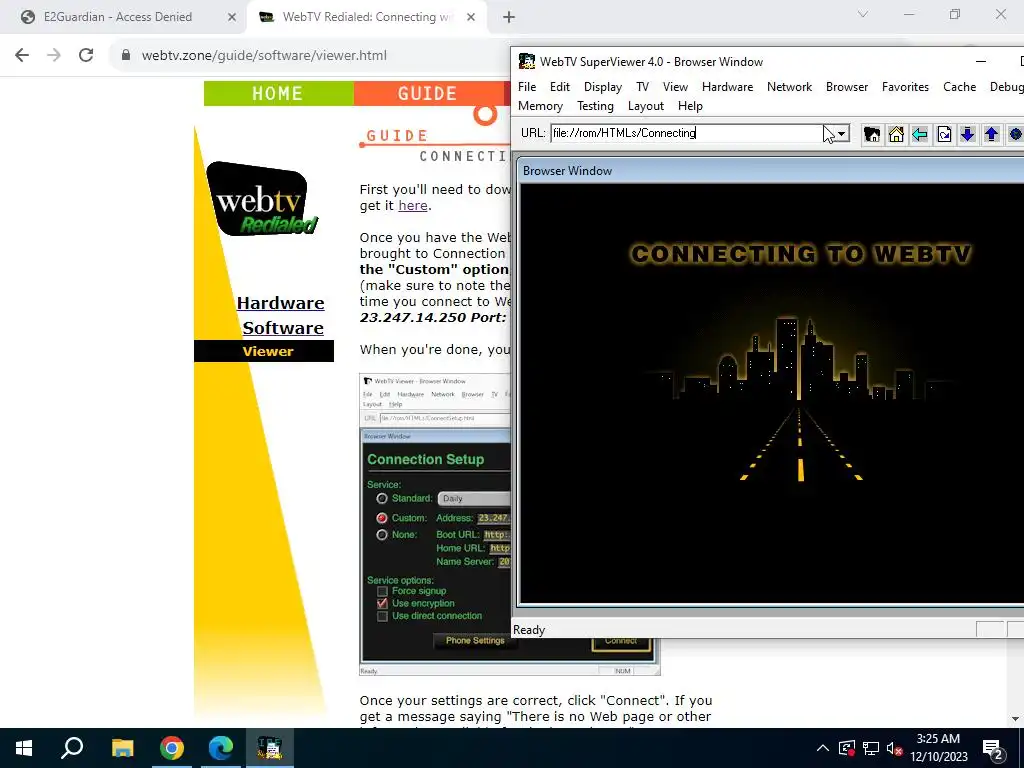The image size is (1024, 768).
Task: Open a new Chrome tab with plus button
Action: coord(509,17)
